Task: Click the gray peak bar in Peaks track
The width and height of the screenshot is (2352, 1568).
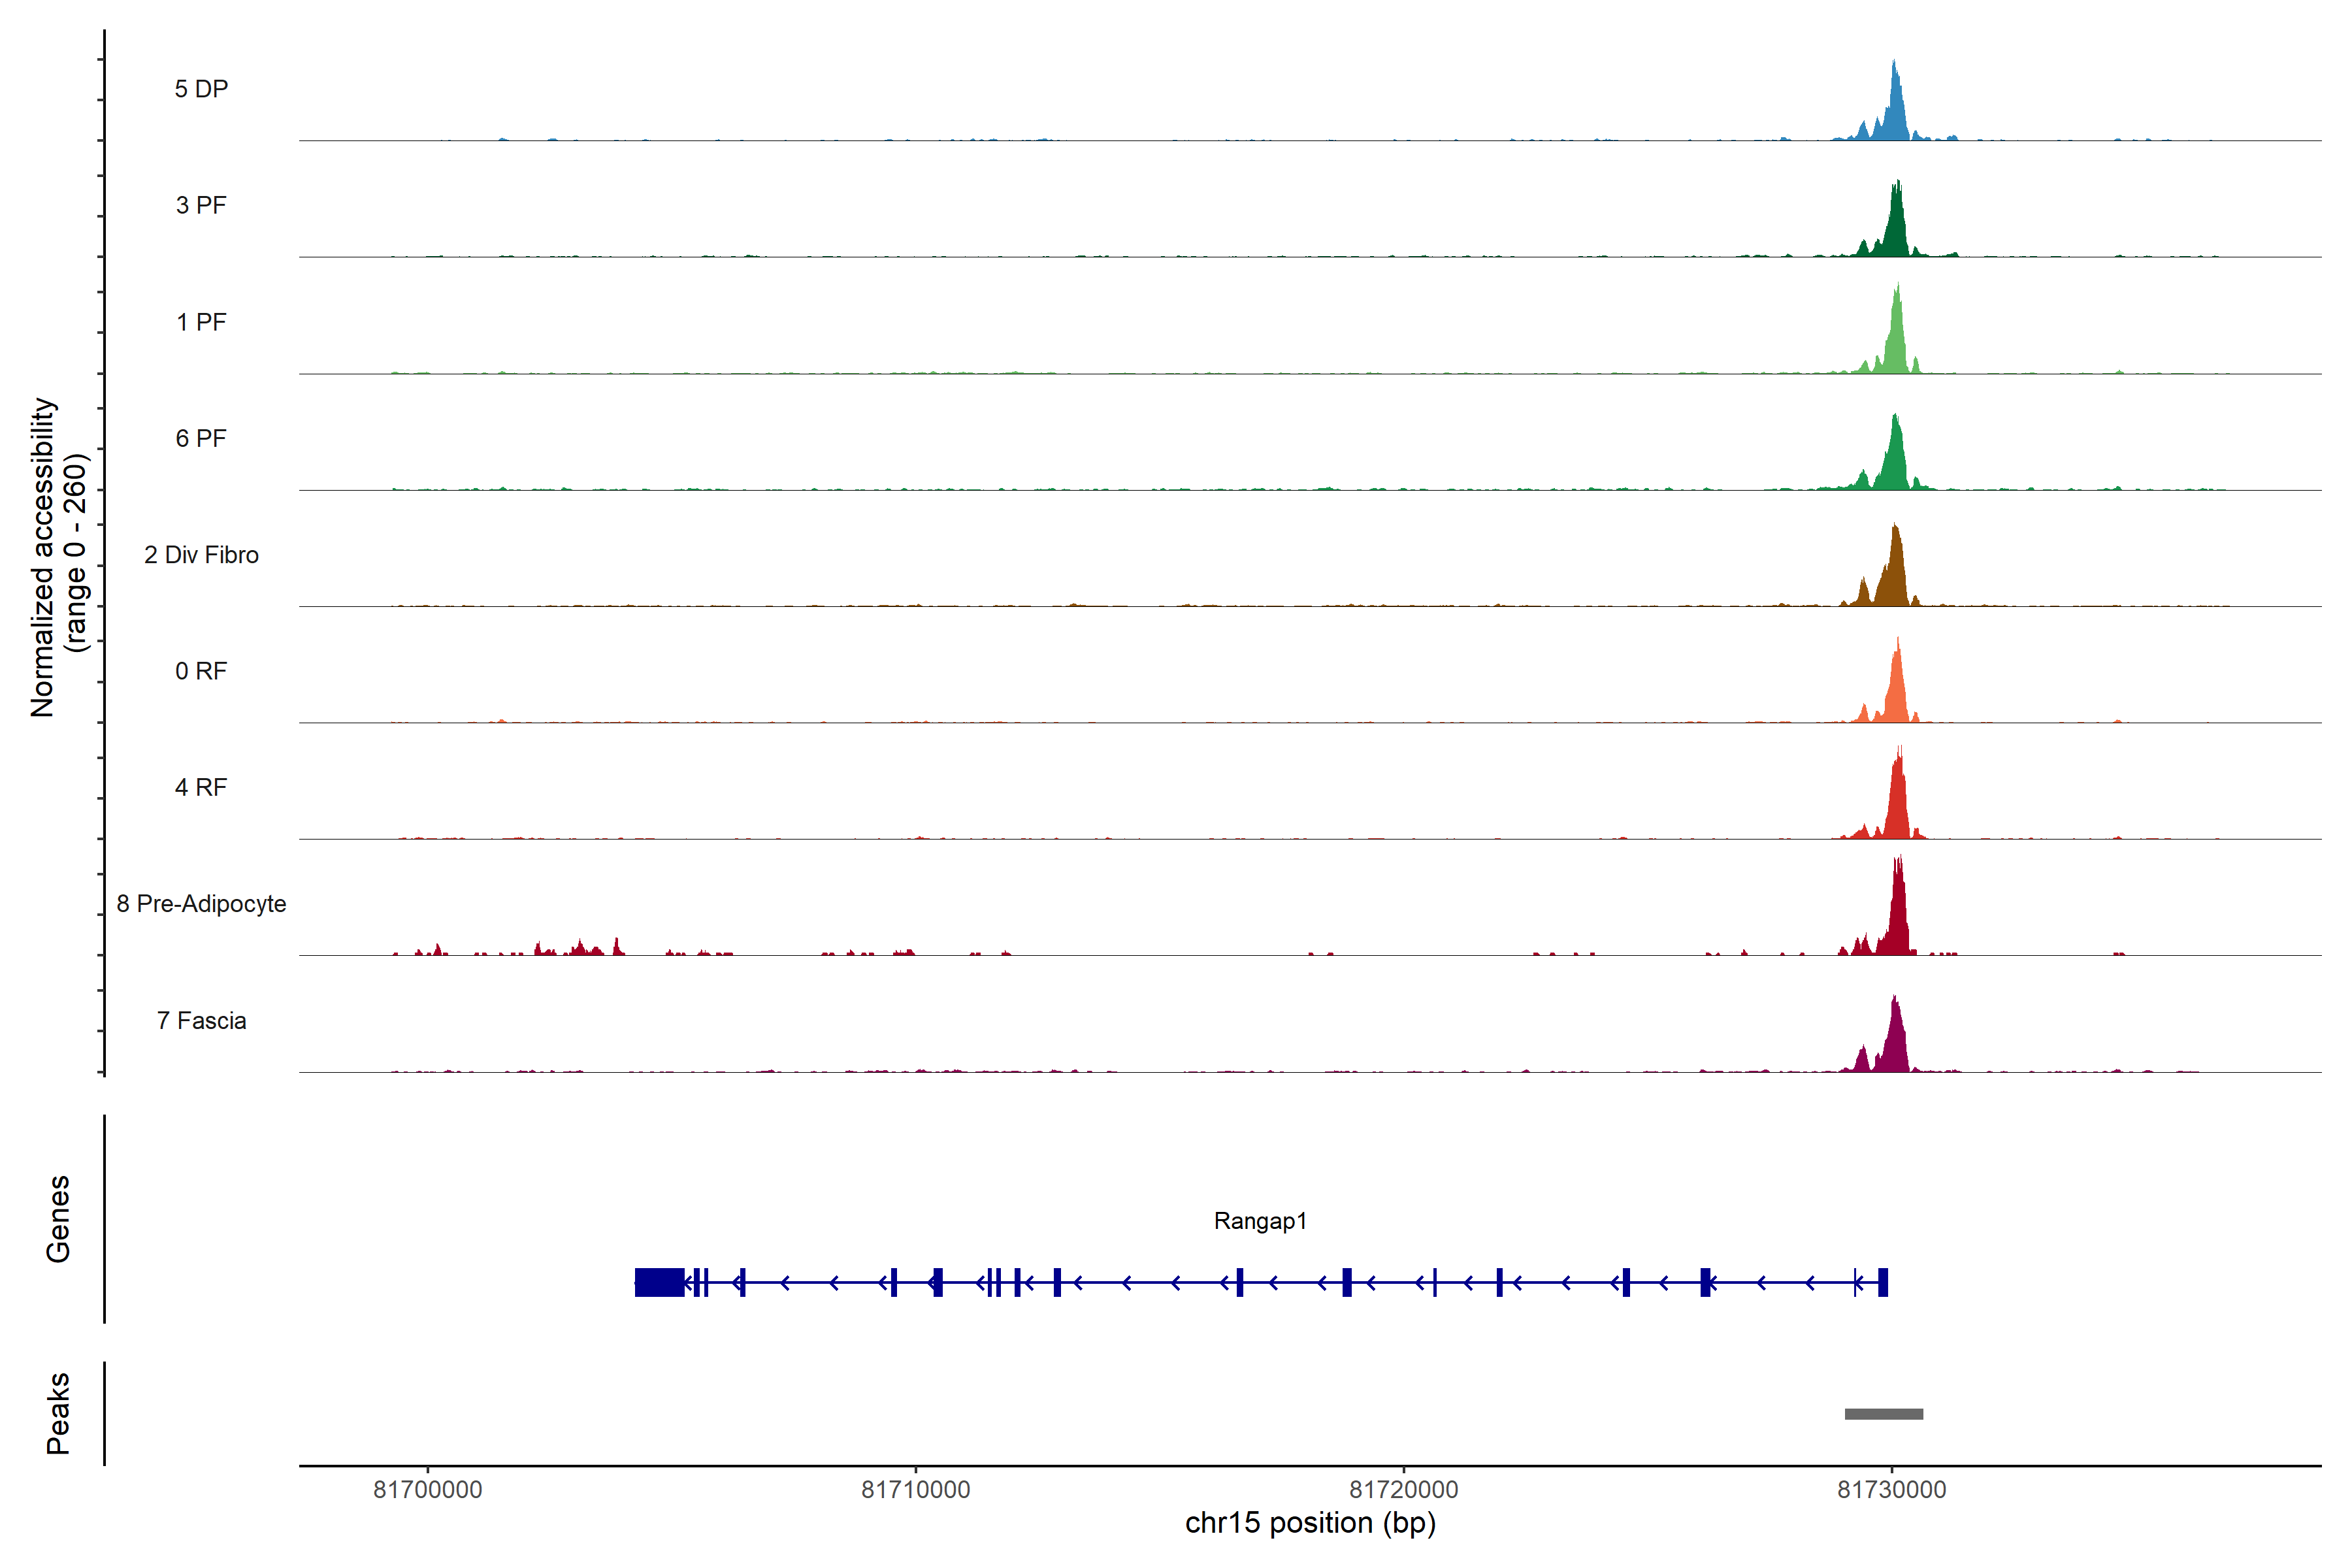Action: coord(1883,1414)
